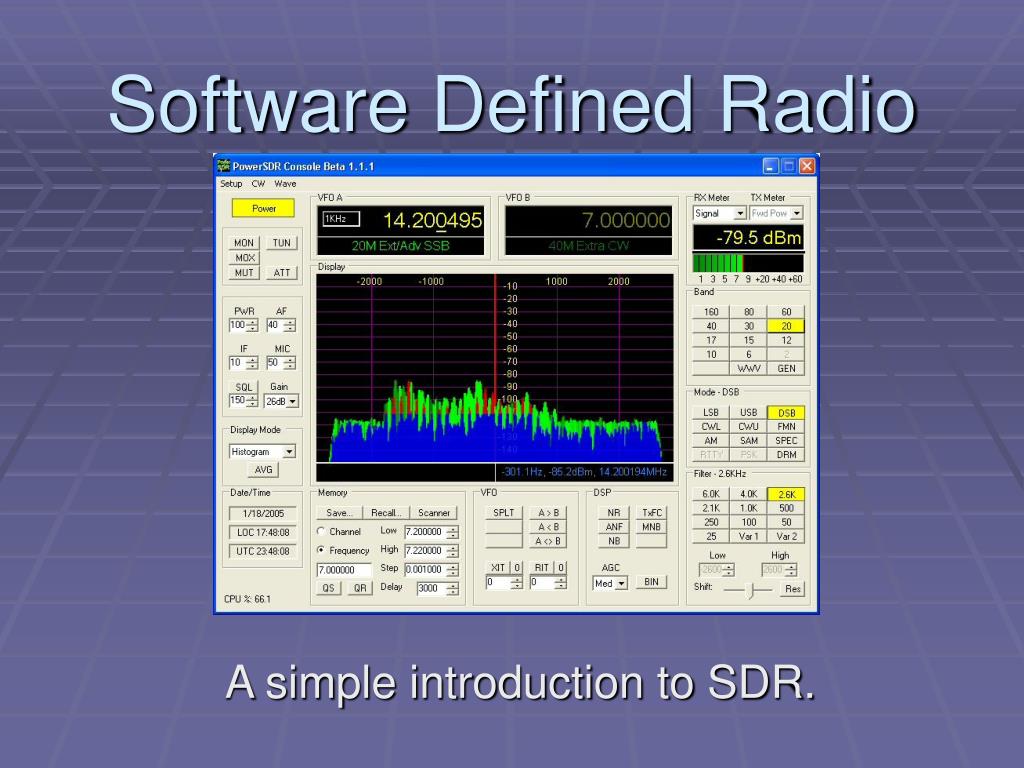Select the GEN band button
The image size is (1024, 768).
[786, 368]
